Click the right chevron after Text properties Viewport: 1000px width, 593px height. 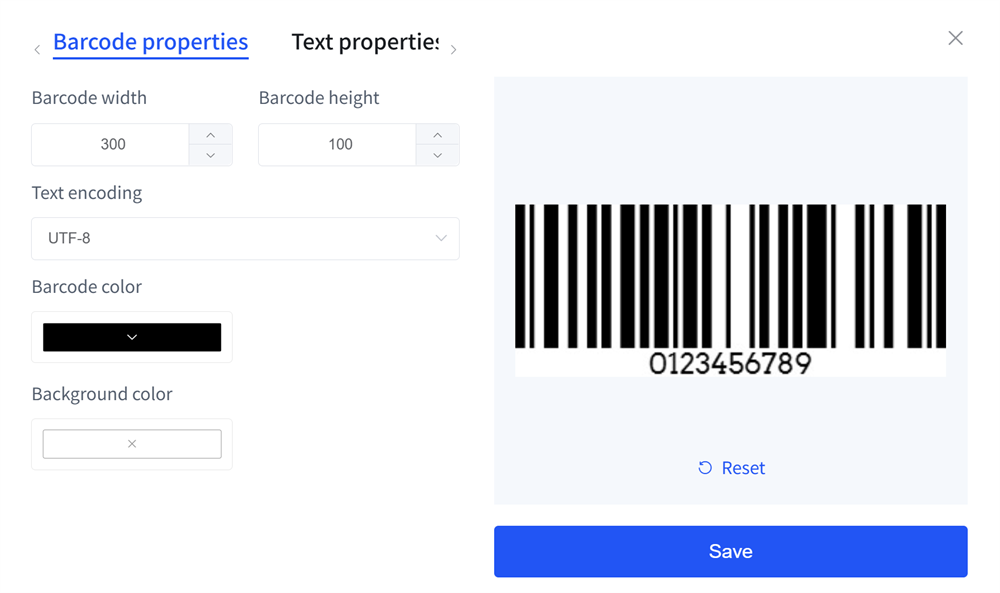[453, 48]
